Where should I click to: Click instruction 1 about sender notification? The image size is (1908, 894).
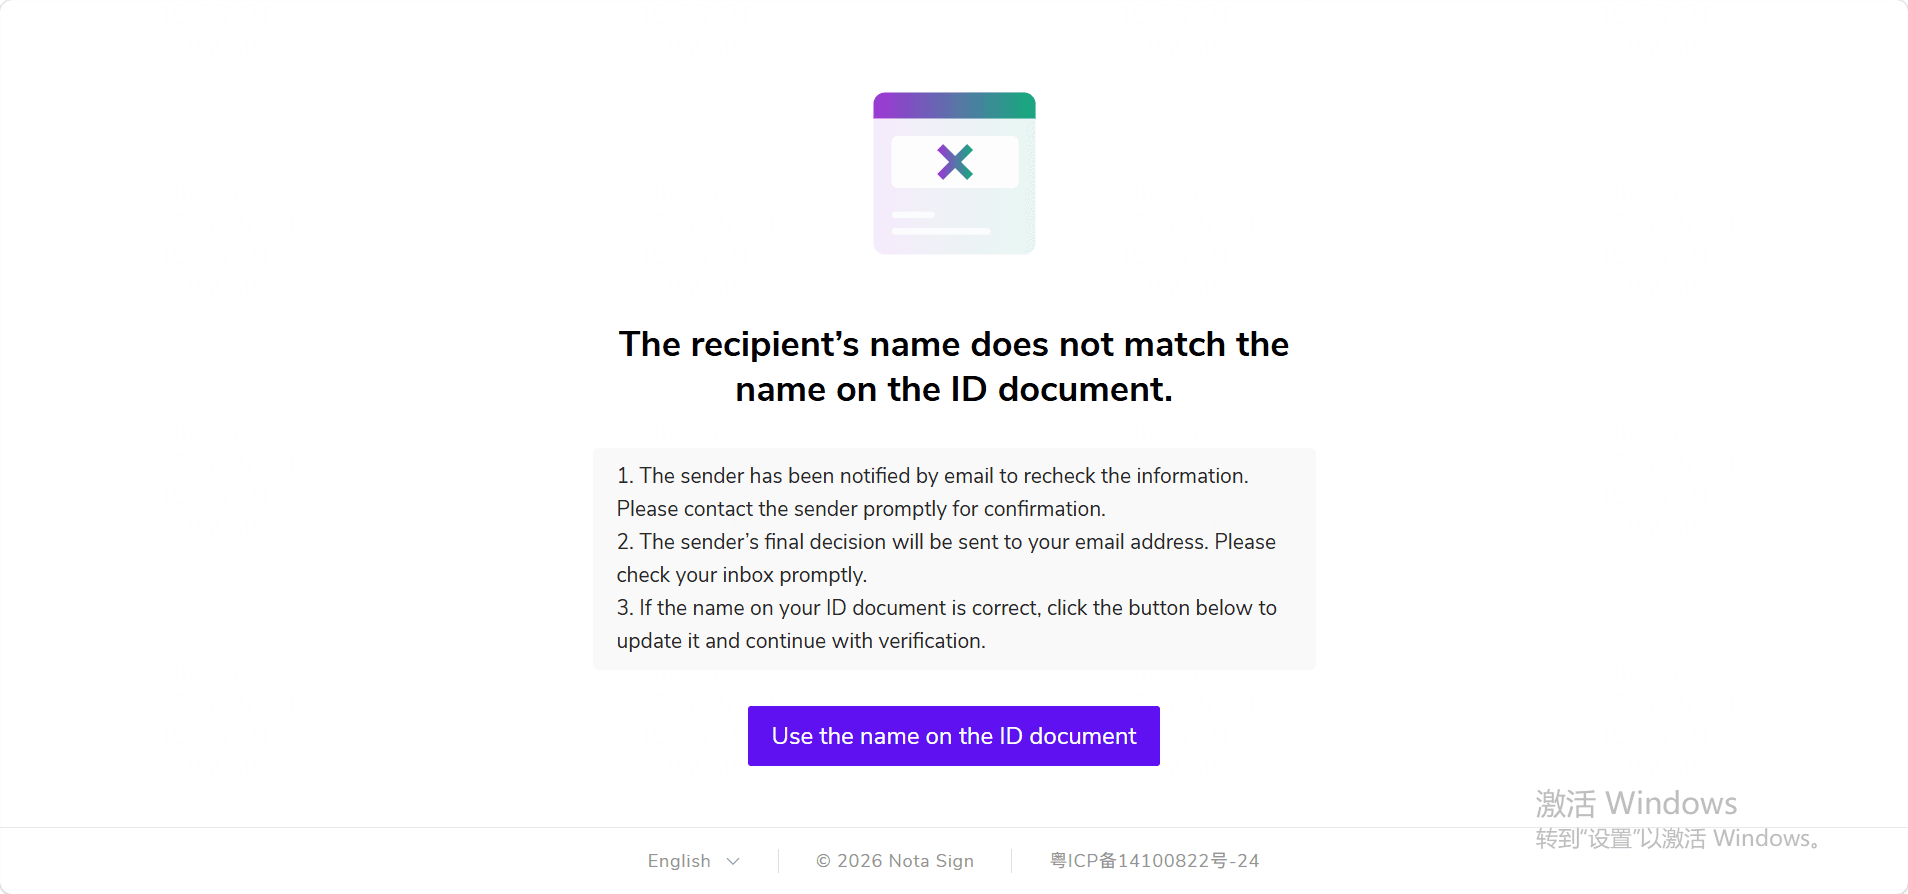[932, 492]
